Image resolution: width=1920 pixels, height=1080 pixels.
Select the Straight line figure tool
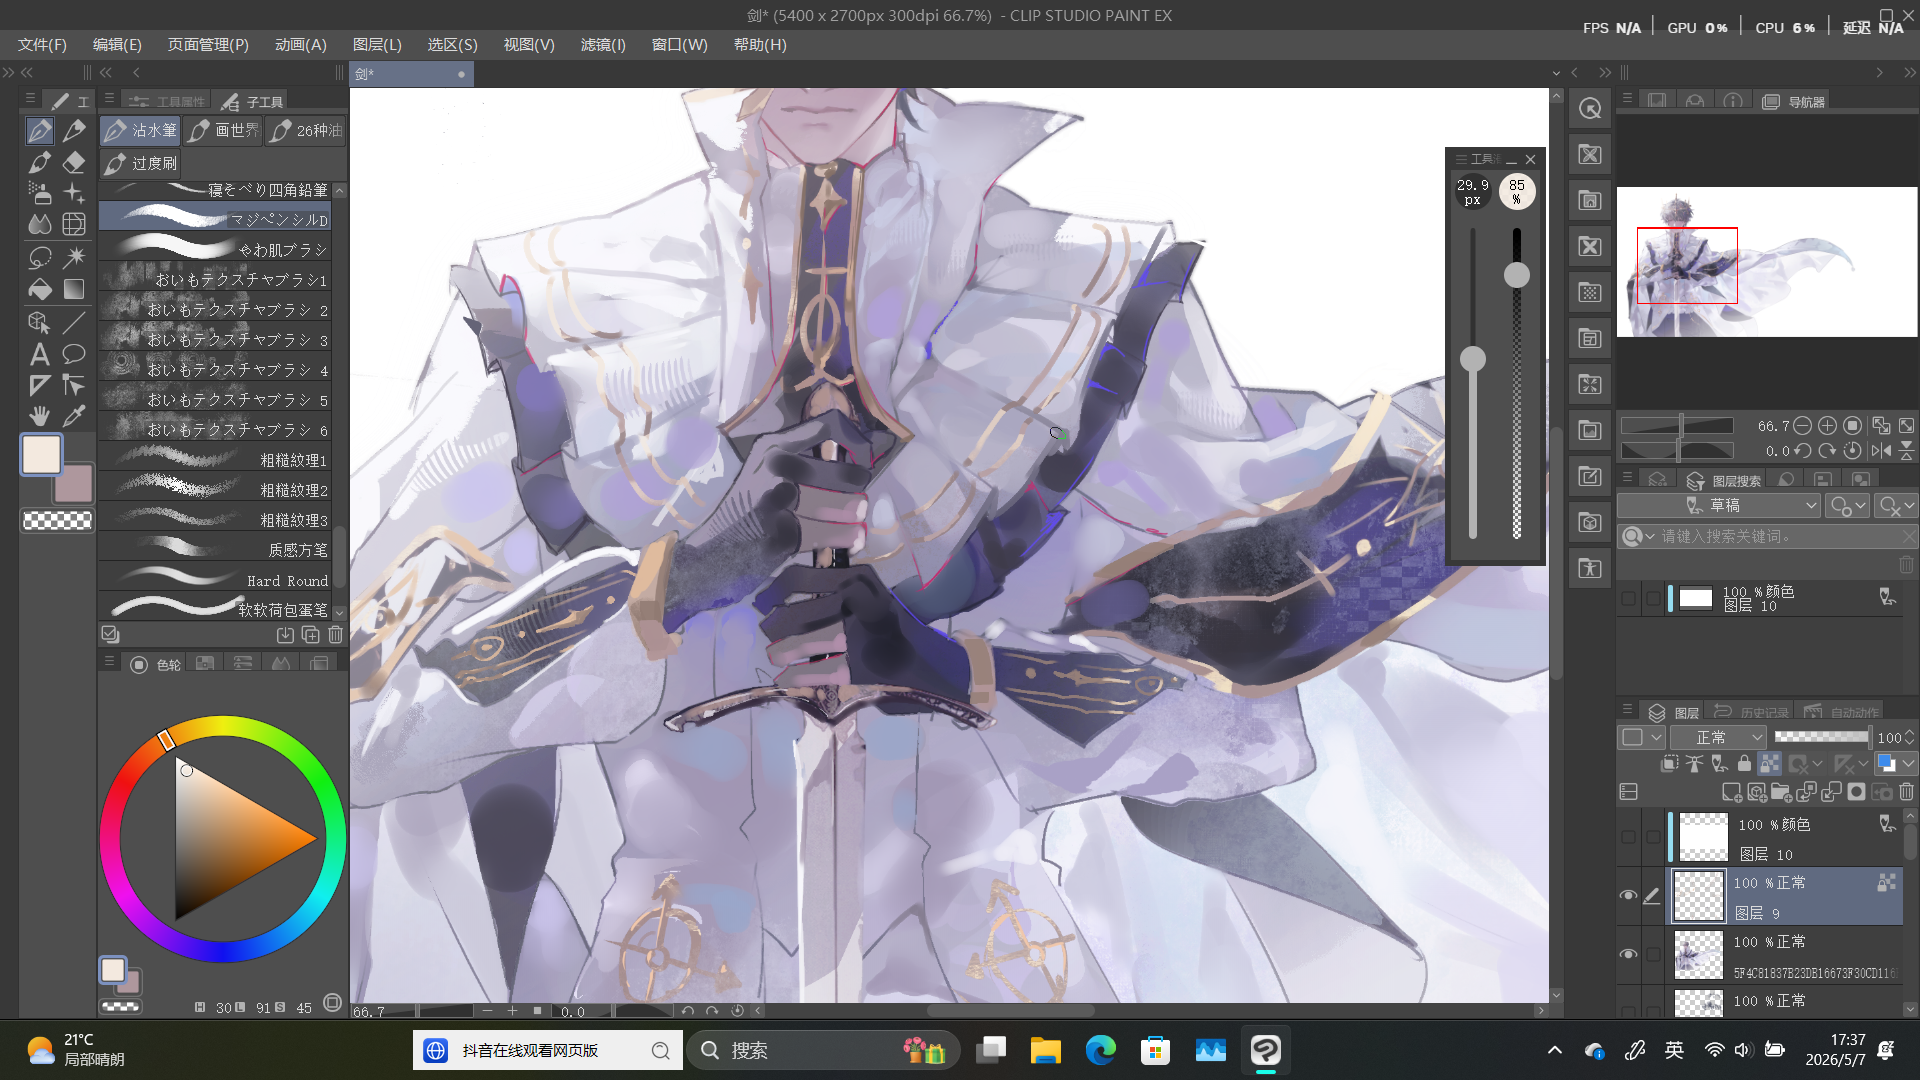(74, 322)
